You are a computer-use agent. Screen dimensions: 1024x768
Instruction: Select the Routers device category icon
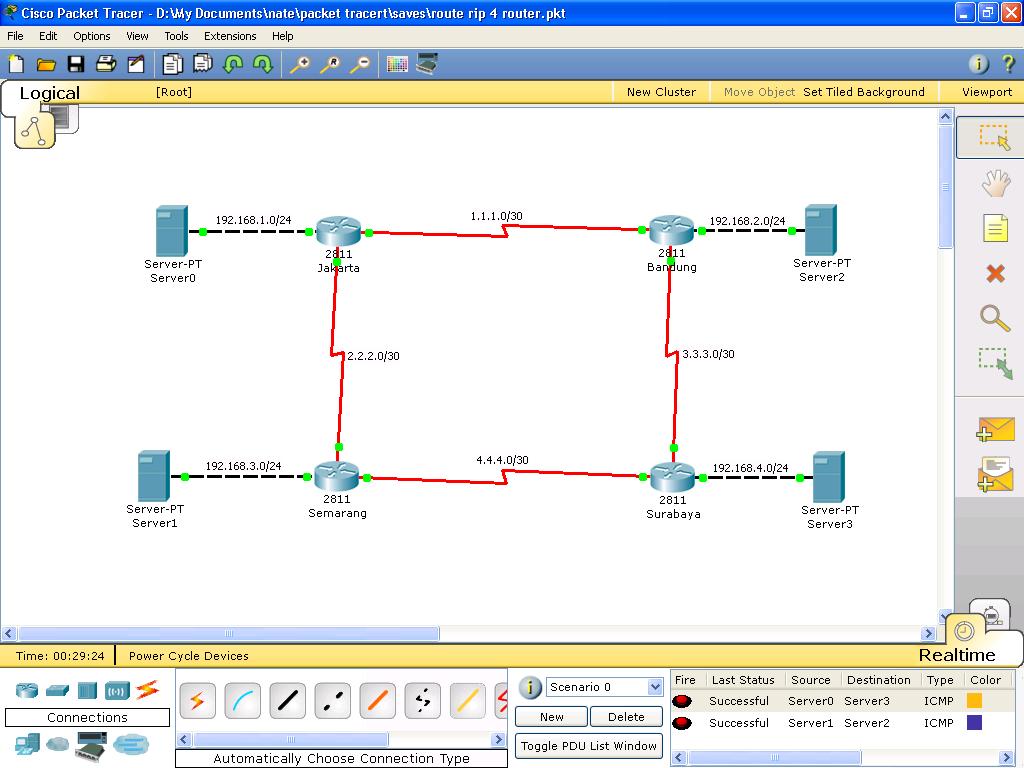point(27,690)
